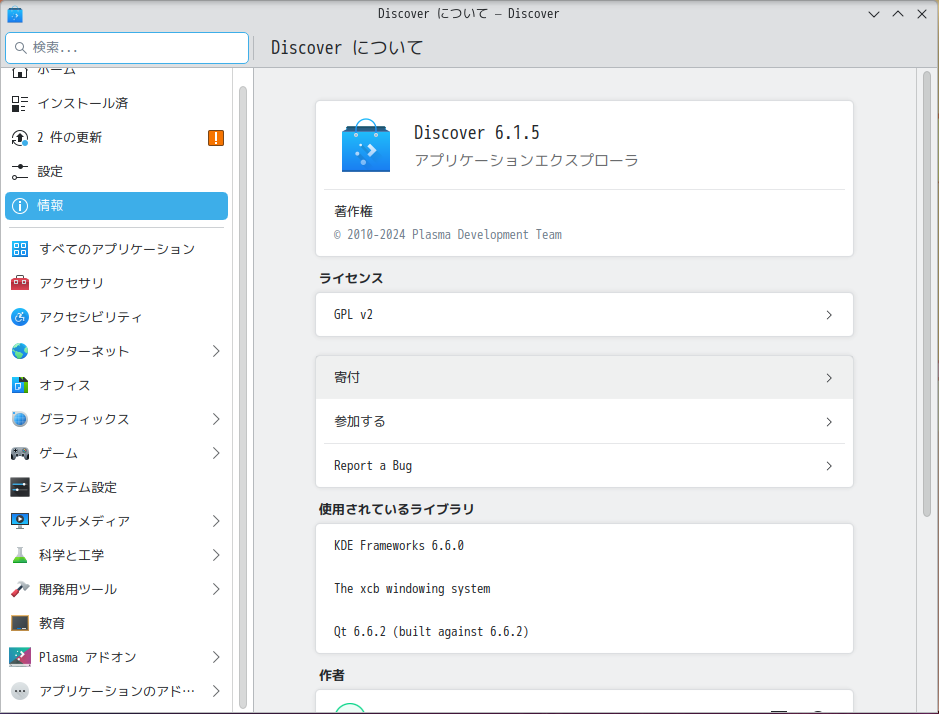The width and height of the screenshot is (939, 714).
Task: Click the main page vertical scrollbar
Action: (x=926, y=295)
